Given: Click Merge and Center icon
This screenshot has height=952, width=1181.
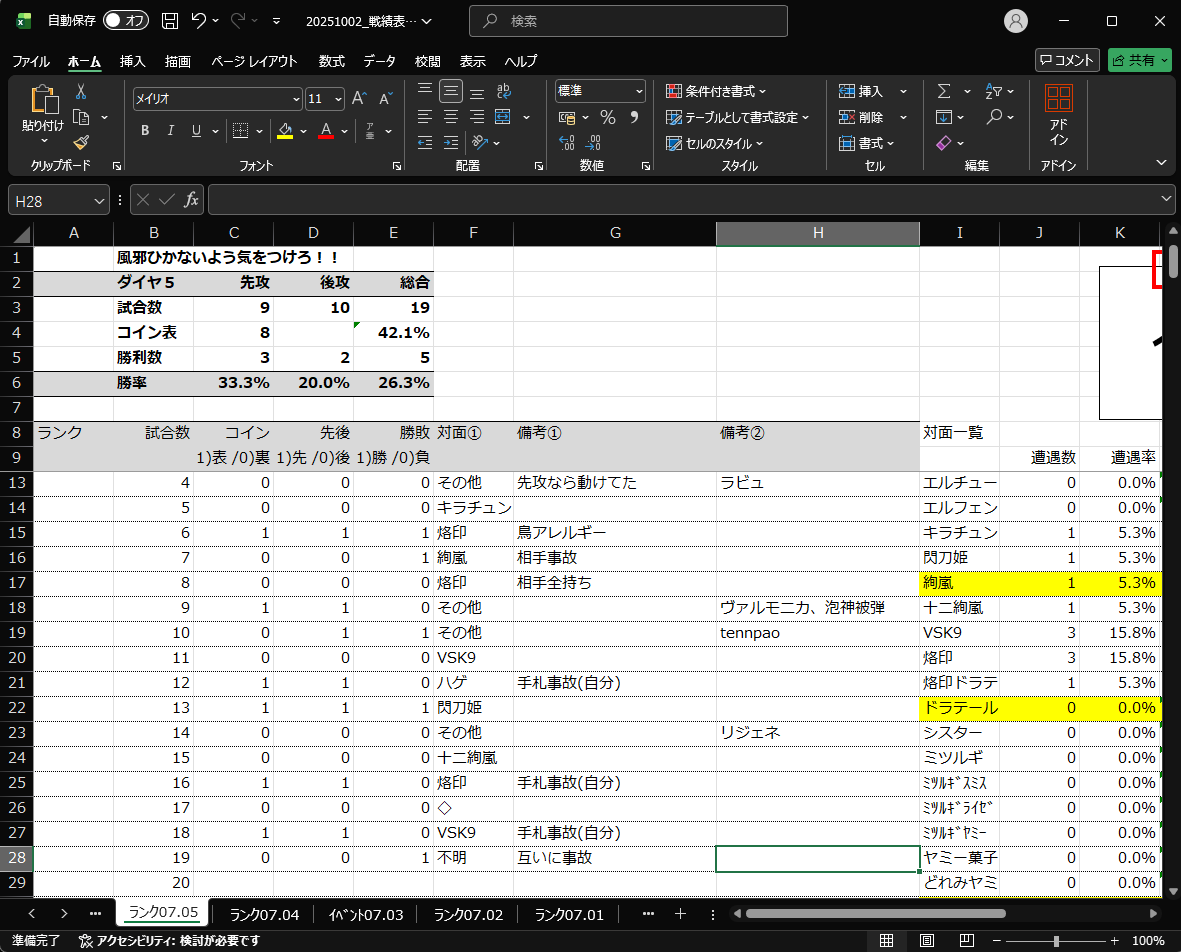Looking at the screenshot, I should point(503,117).
